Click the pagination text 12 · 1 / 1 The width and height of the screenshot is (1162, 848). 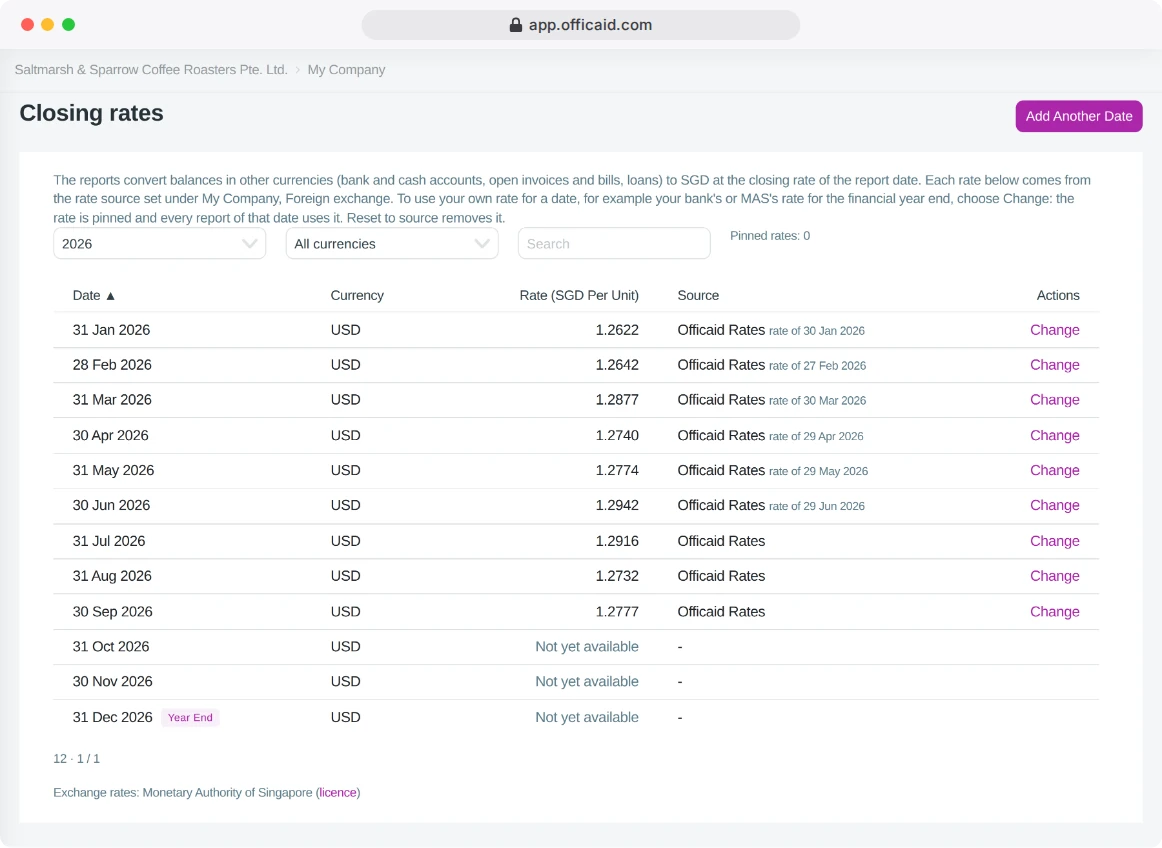coord(76,758)
